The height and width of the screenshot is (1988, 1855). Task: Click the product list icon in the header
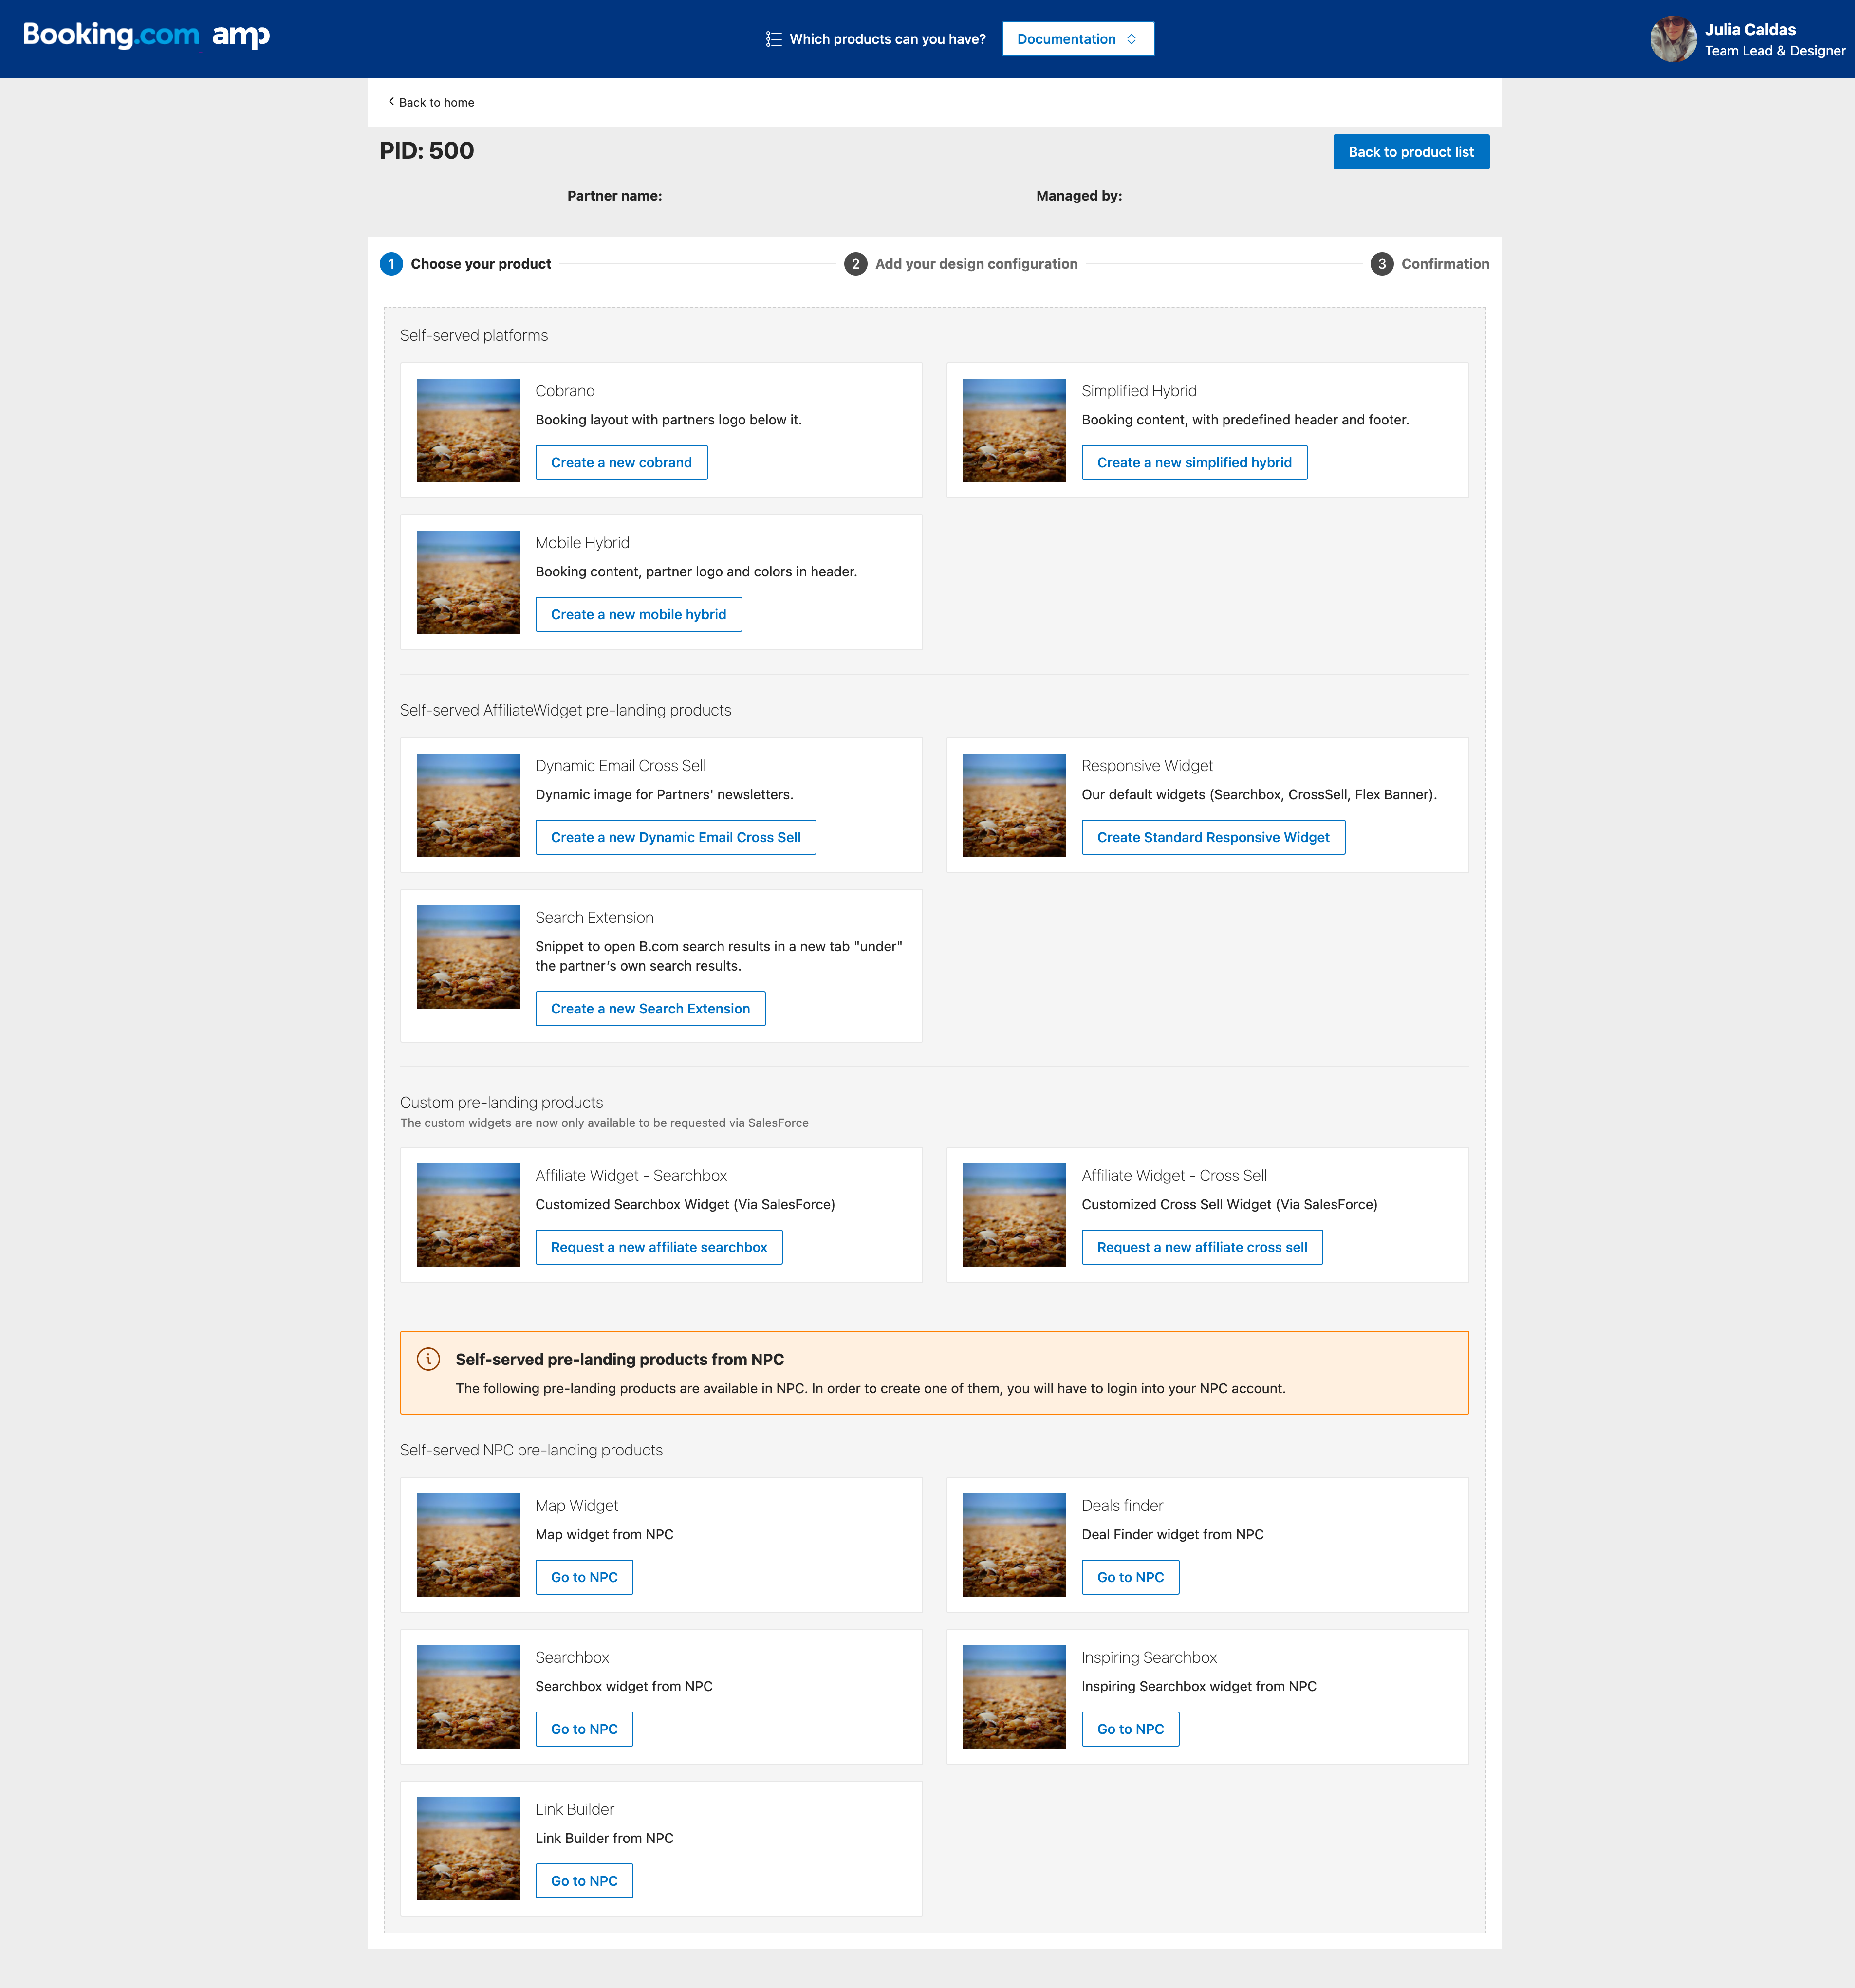(x=773, y=39)
